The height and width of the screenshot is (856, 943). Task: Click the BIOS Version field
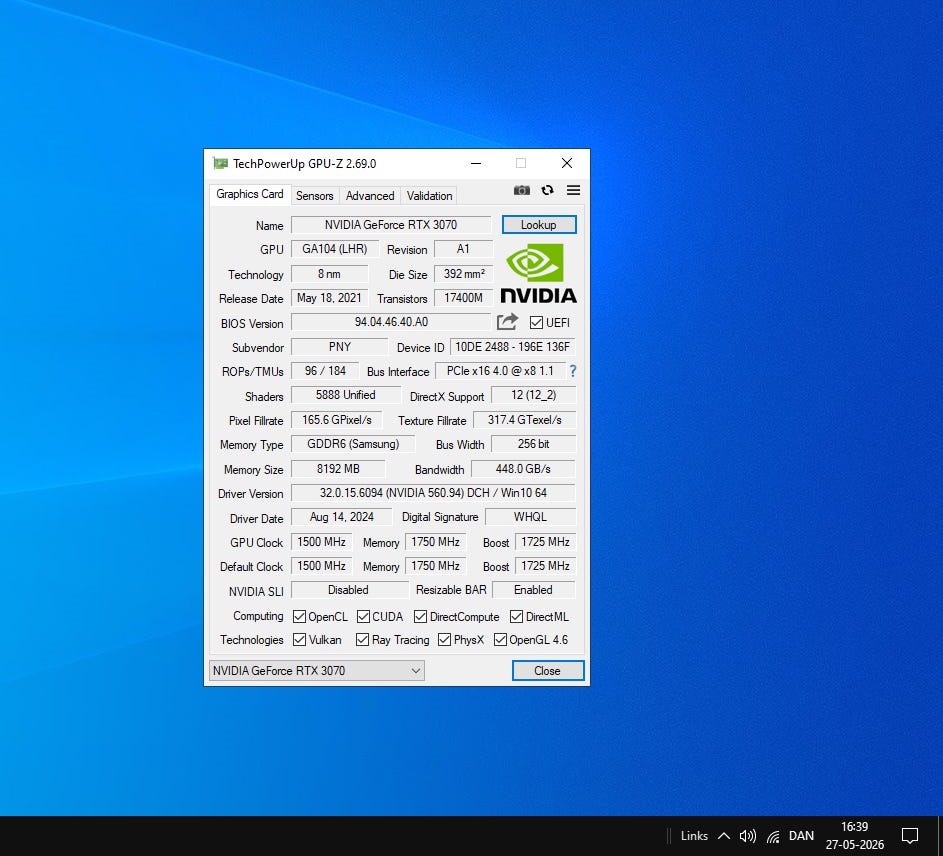tap(391, 322)
